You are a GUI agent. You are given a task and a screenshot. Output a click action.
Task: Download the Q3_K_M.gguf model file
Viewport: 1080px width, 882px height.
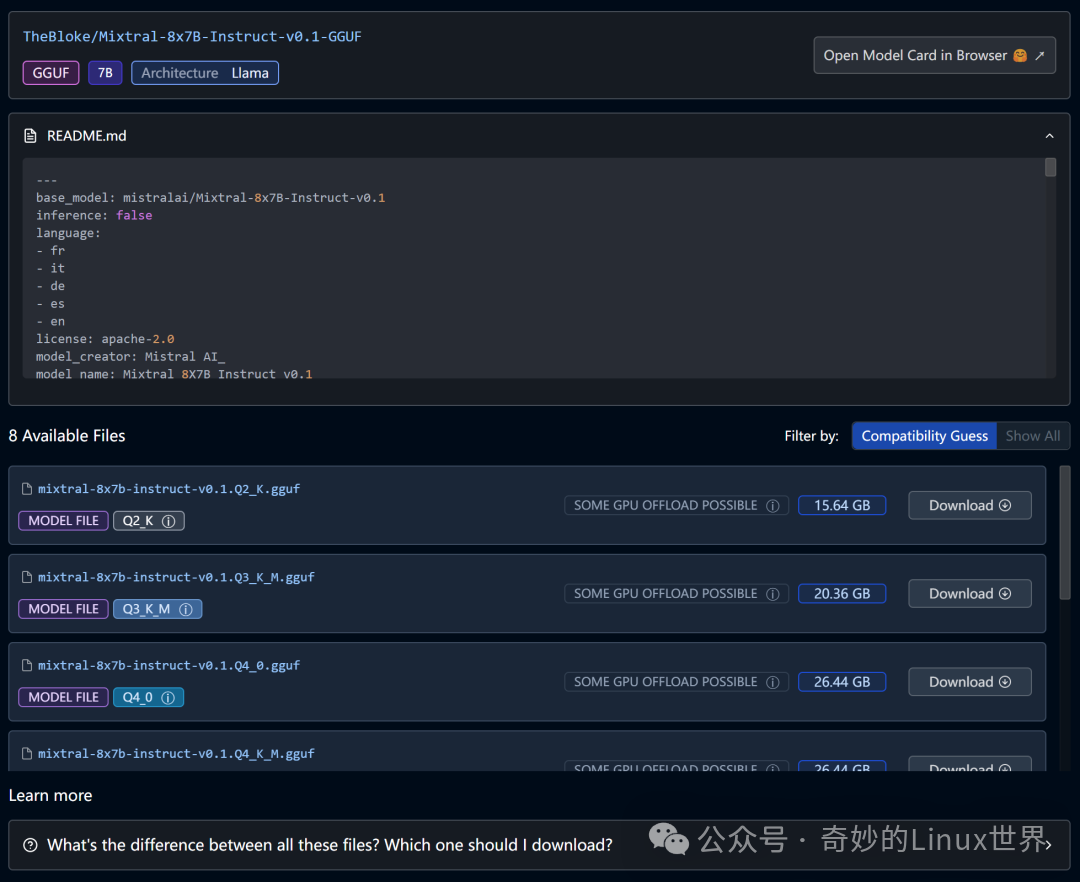click(969, 594)
